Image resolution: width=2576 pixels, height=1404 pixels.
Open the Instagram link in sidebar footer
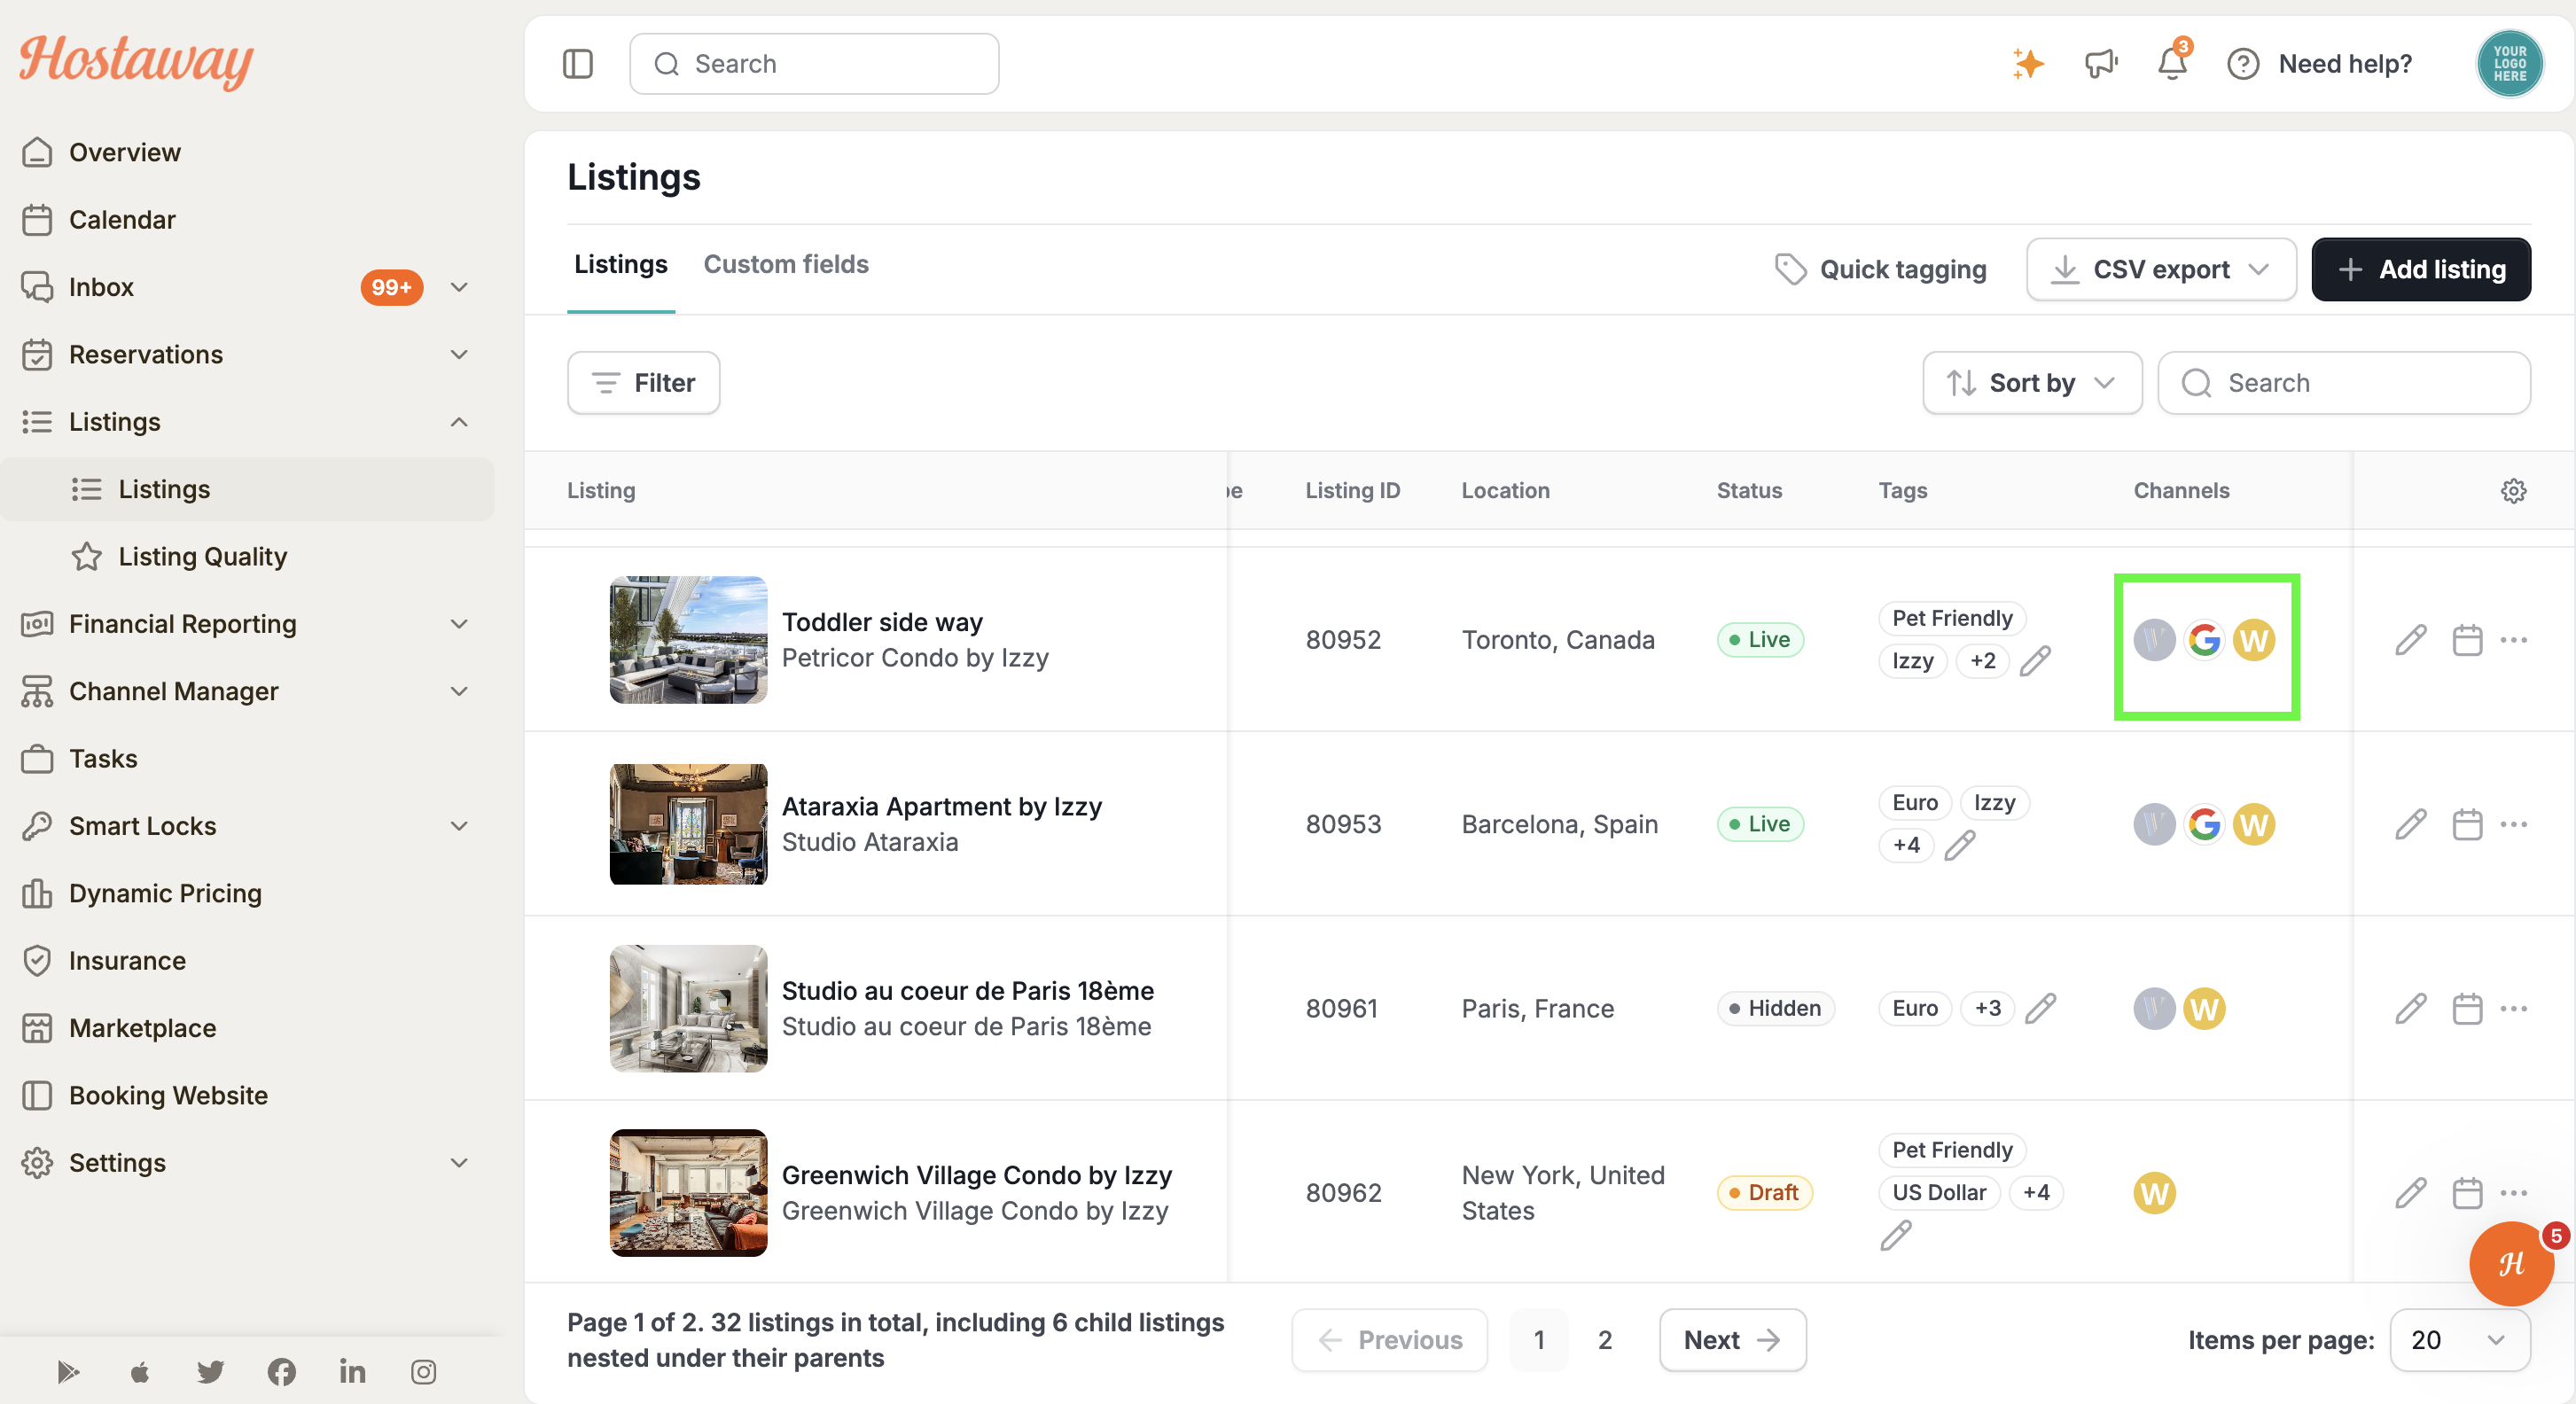click(423, 1371)
